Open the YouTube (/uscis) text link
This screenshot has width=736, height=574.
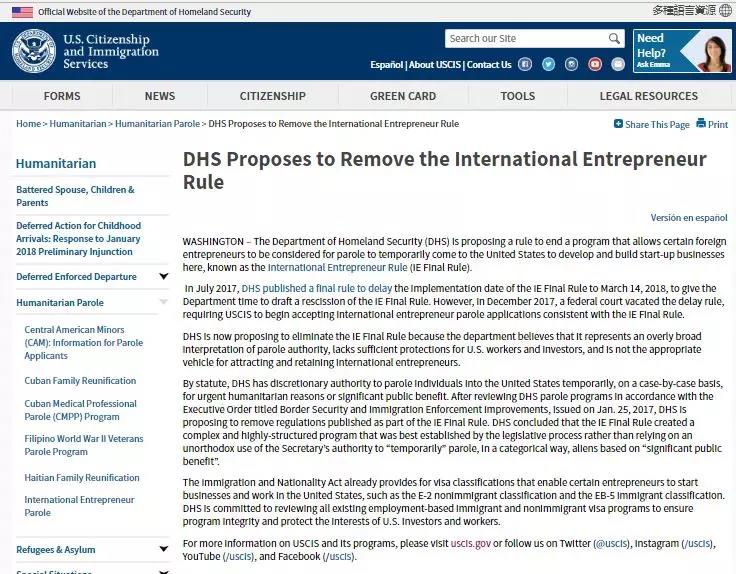tap(238, 557)
